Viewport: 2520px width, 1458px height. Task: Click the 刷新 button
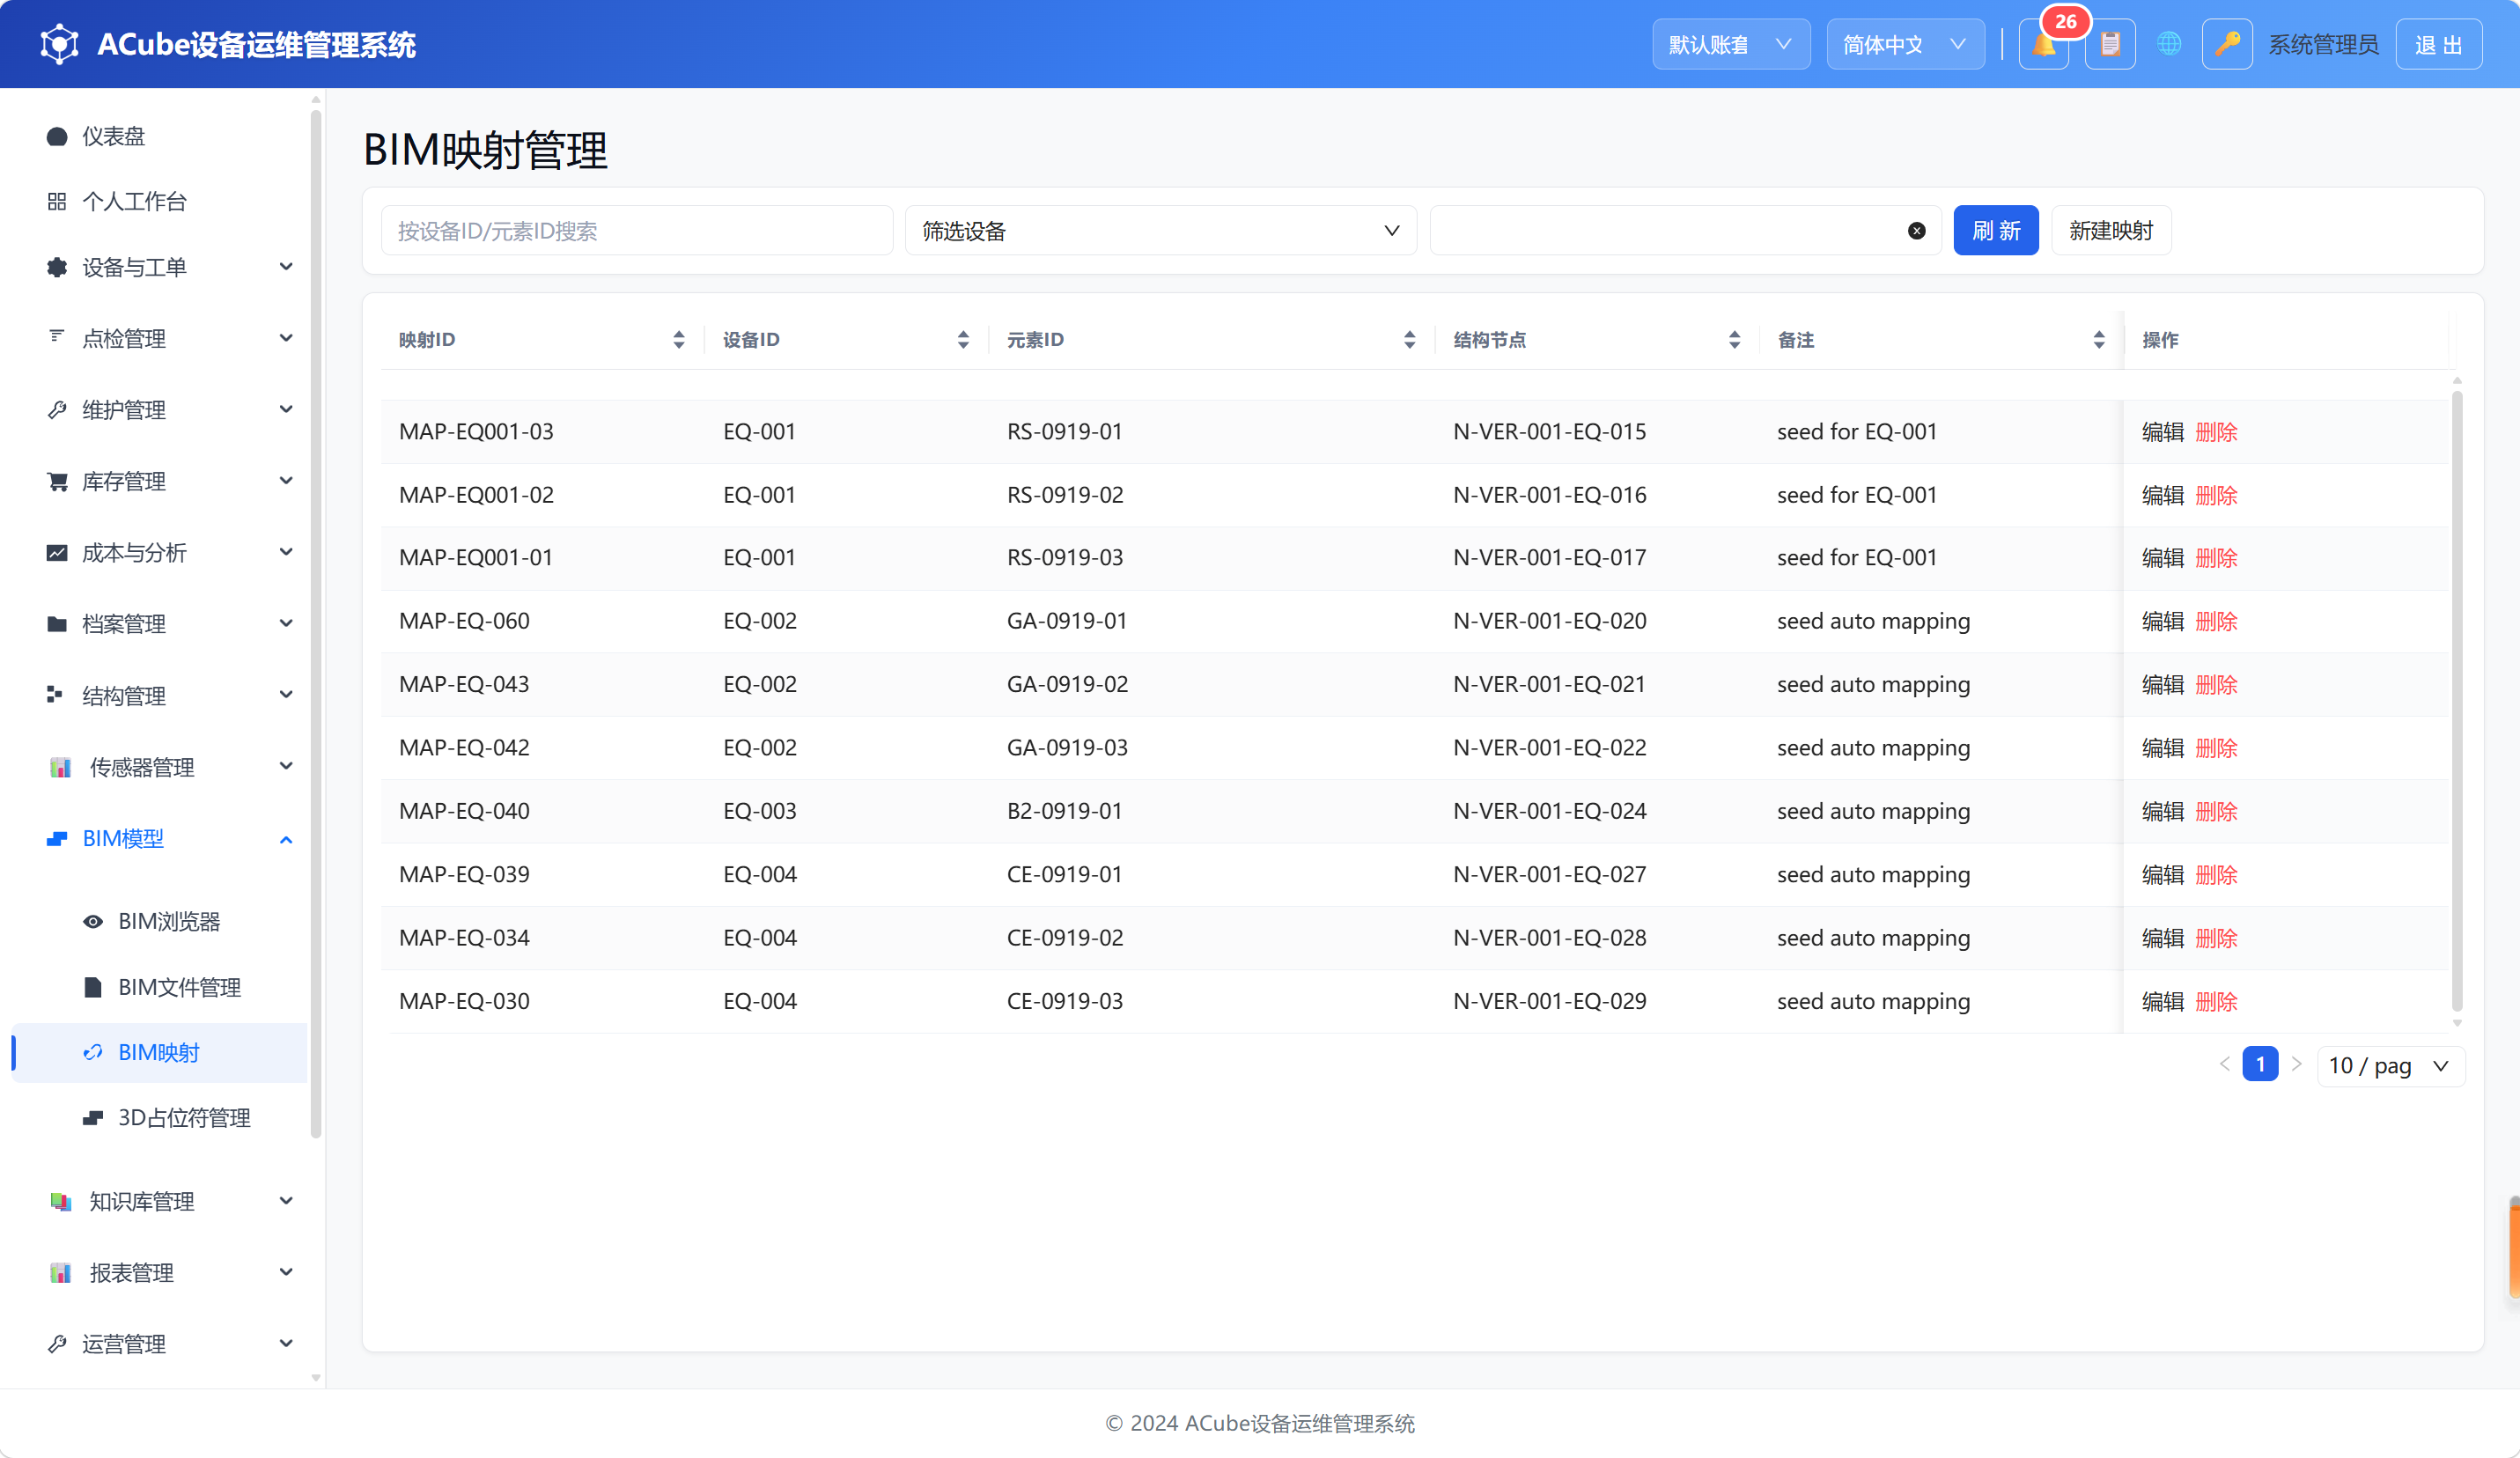(x=1995, y=231)
